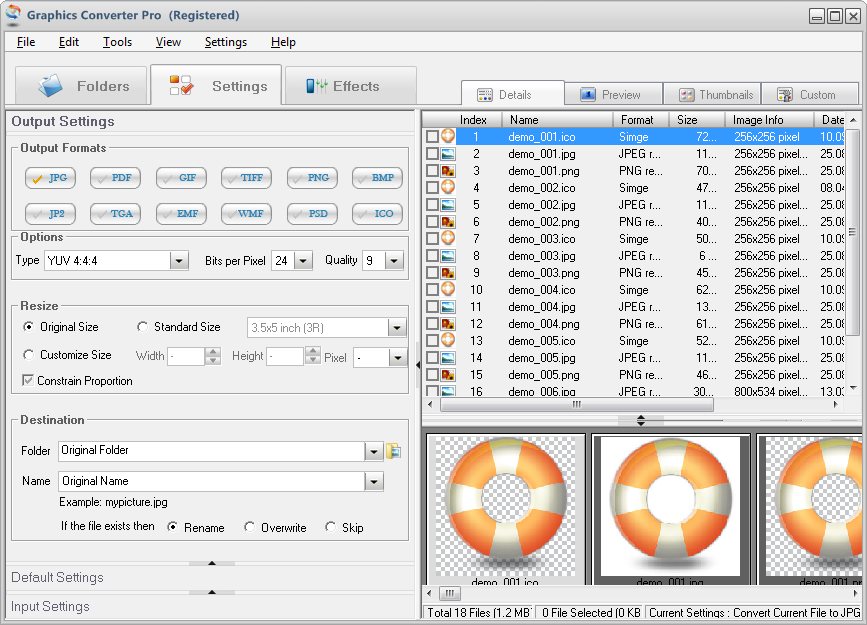Click the lifebuoy icon of demo_005.ico
867x625 pixels.
point(448,340)
